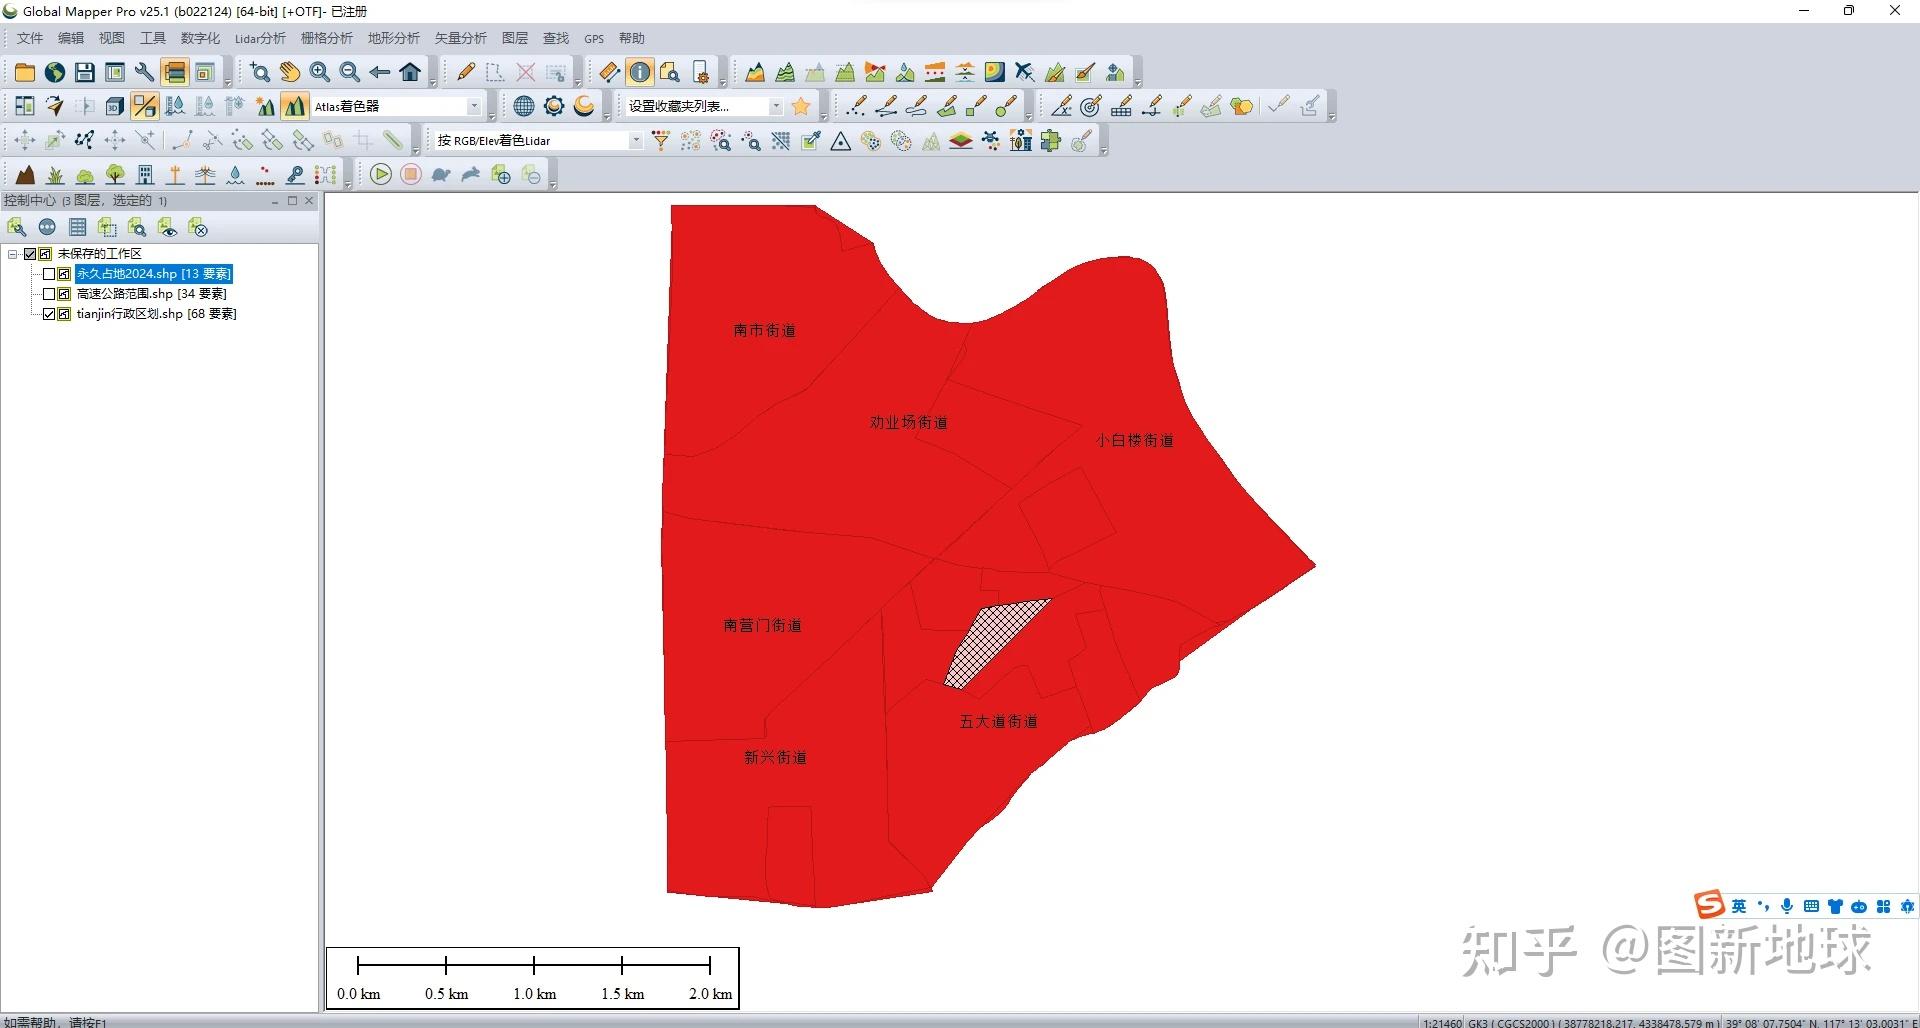Click the Zoom Out magnifier icon

pos(350,72)
